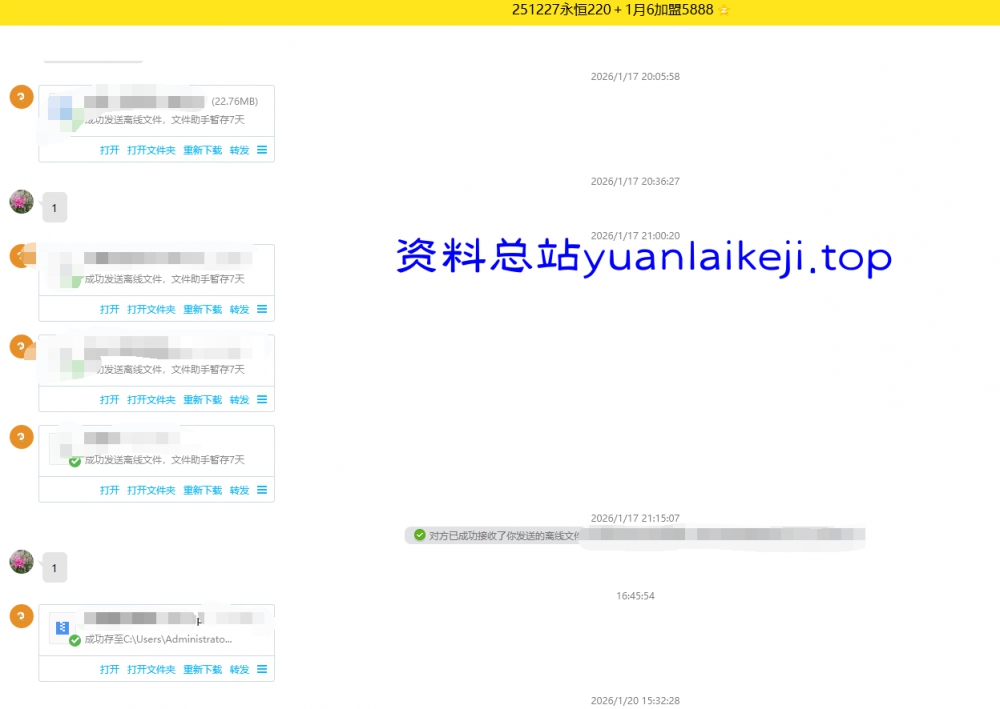The width and height of the screenshot is (1000, 709).
Task: Click 转发 on the zip file card
Action: click(239, 670)
